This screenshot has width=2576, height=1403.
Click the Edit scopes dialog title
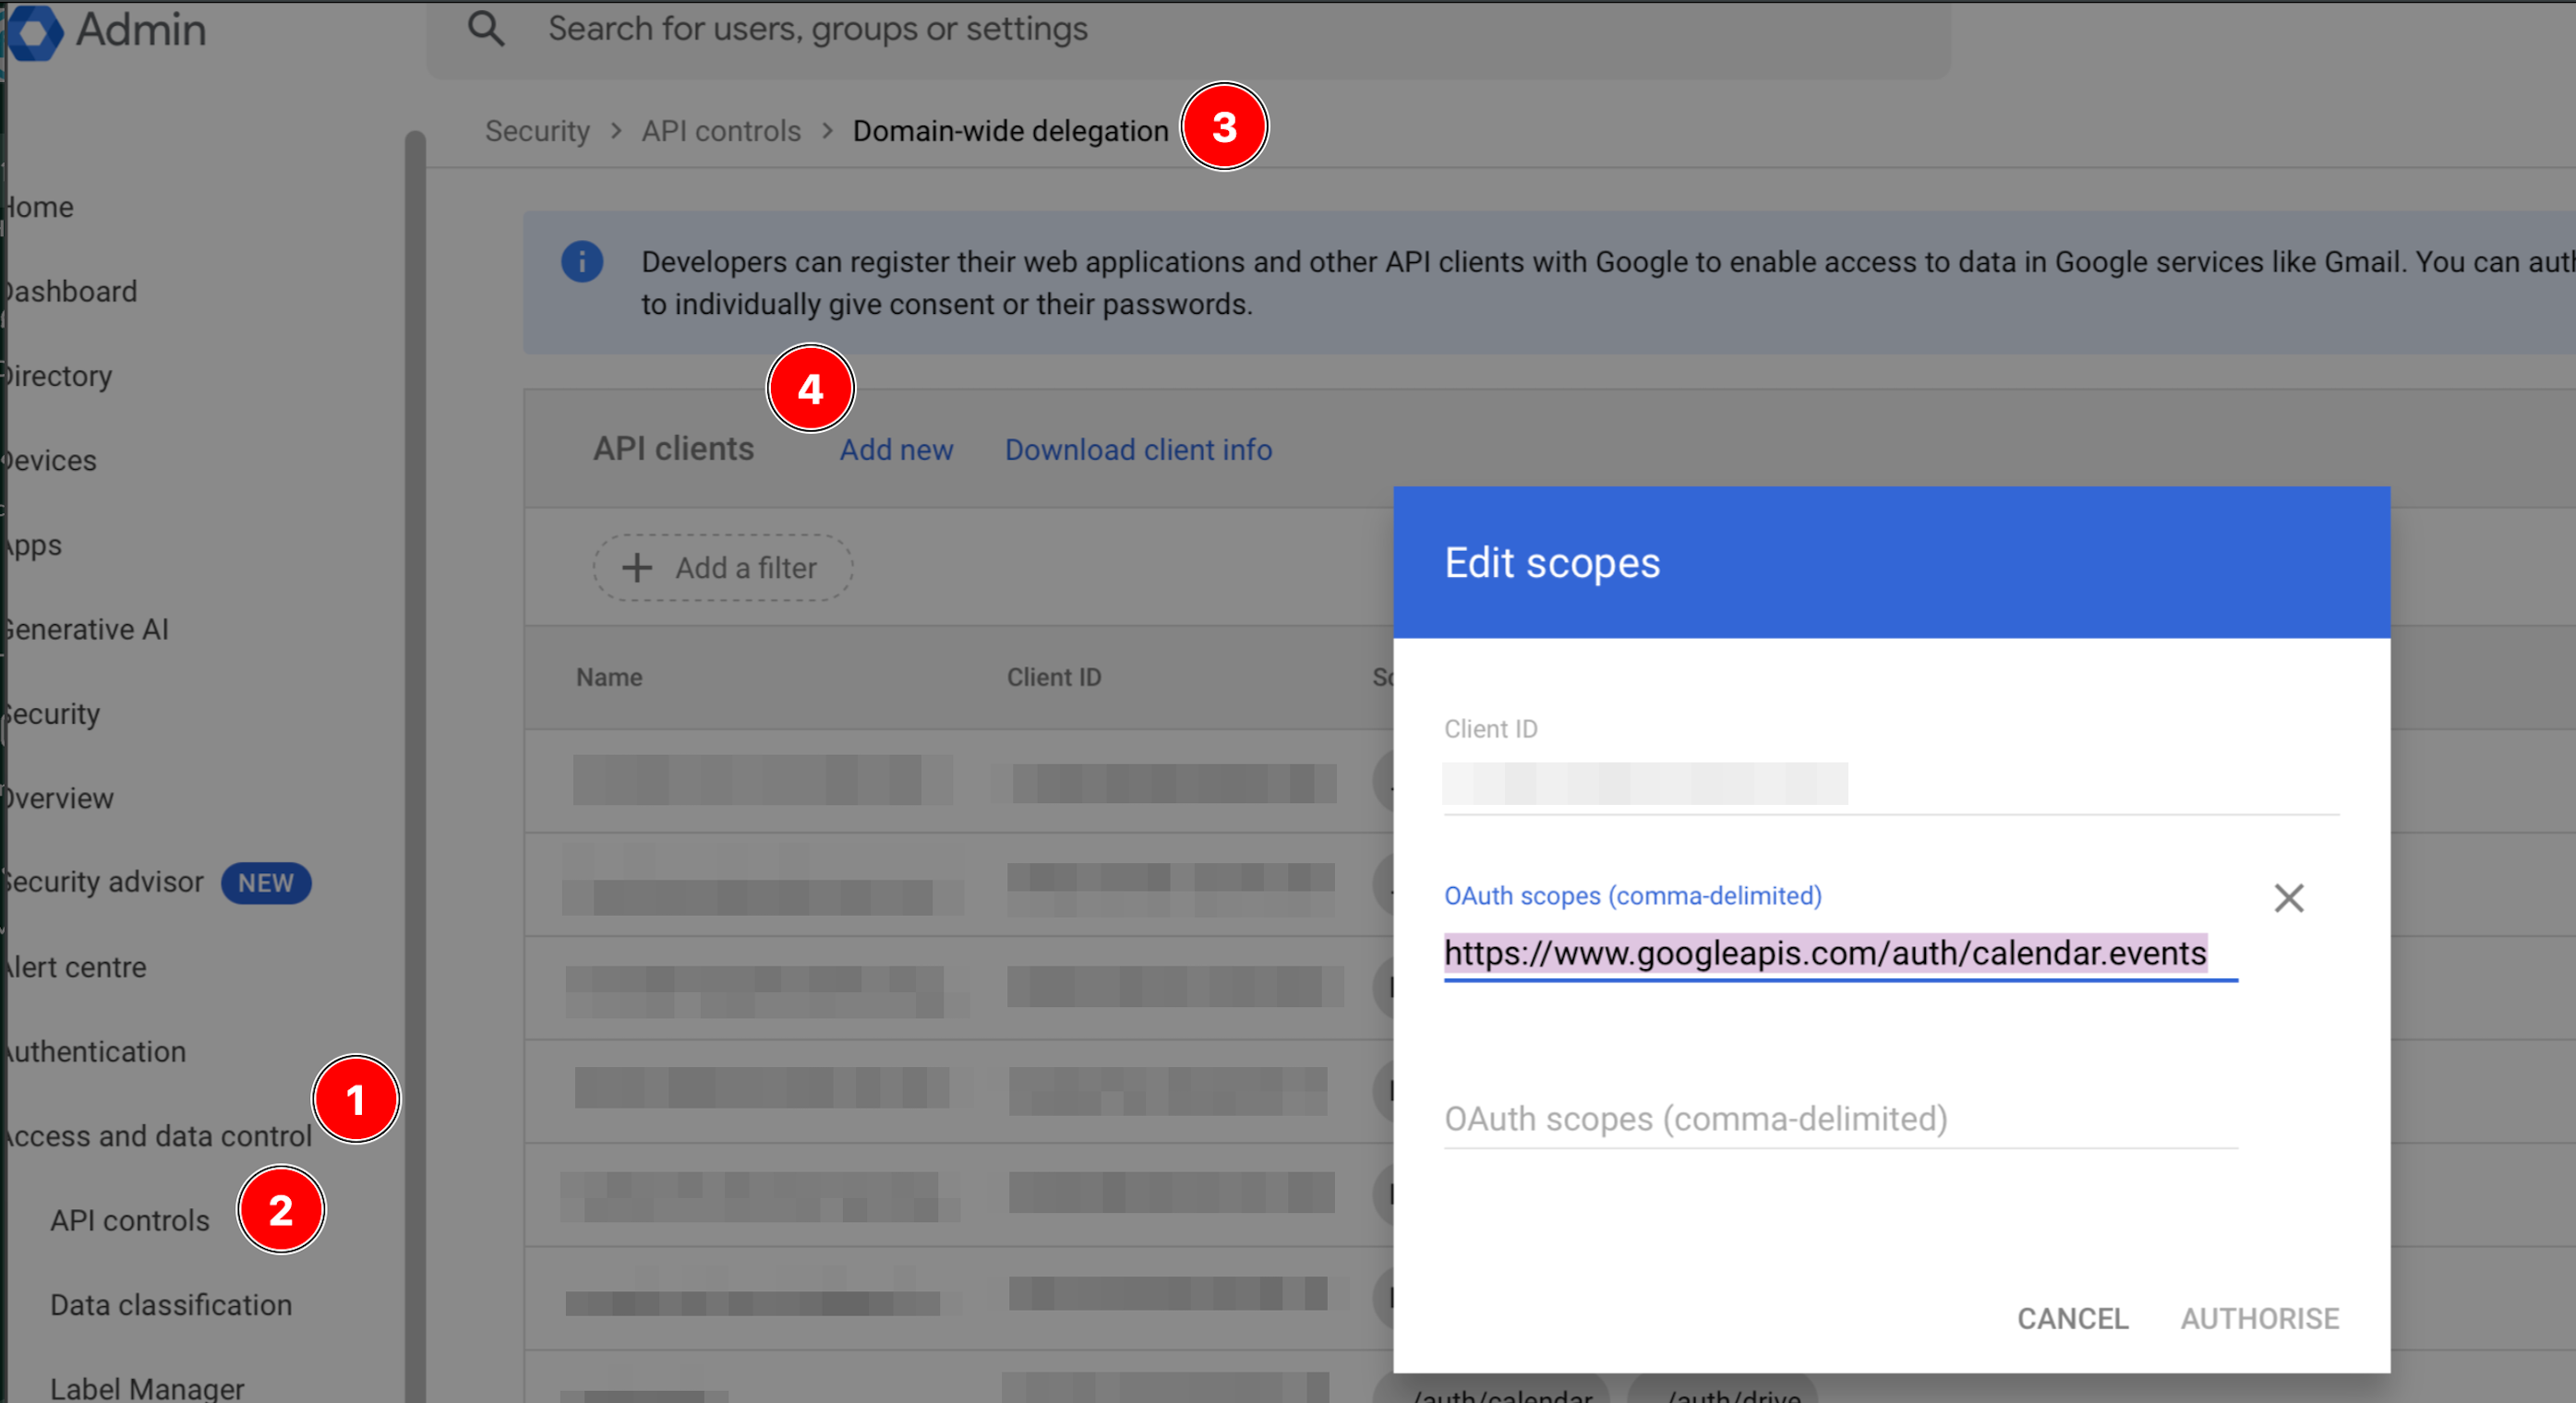point(1552,563)
